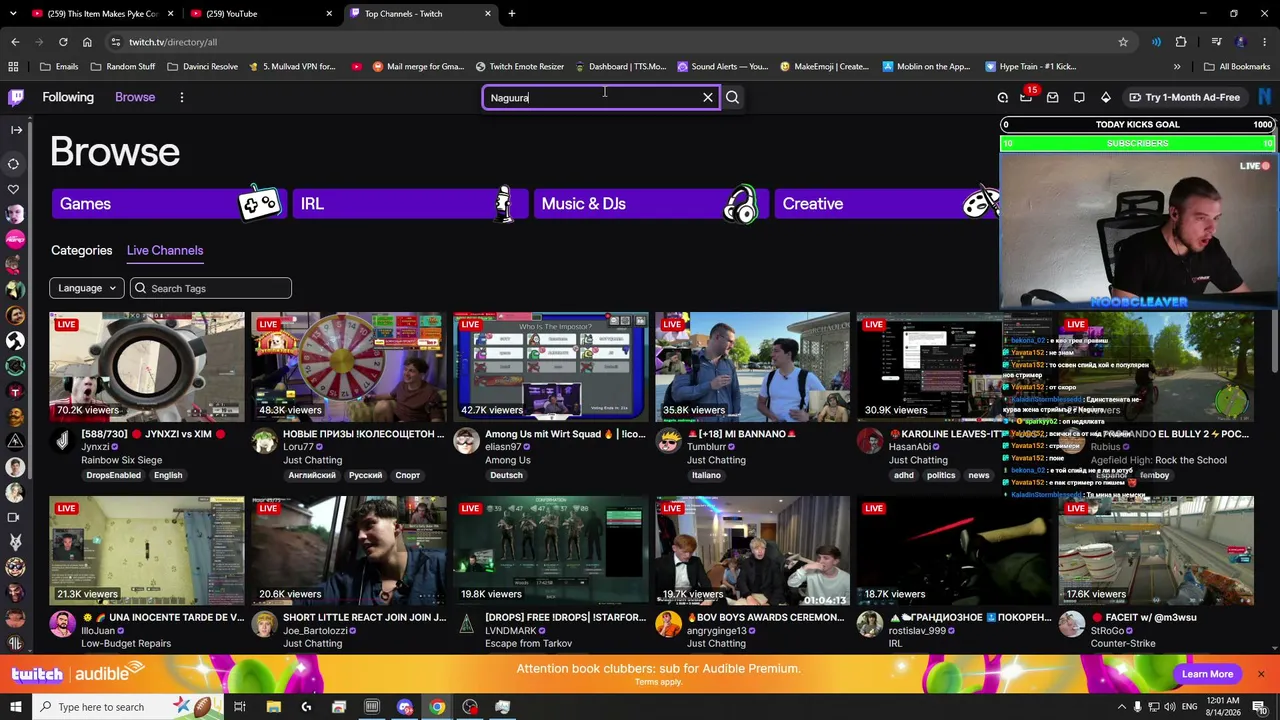This screenshot has width=1280, height=720.
Task: Bookmark this page with the star icon
Action: pyautogui.click(x=1123, y=42)
